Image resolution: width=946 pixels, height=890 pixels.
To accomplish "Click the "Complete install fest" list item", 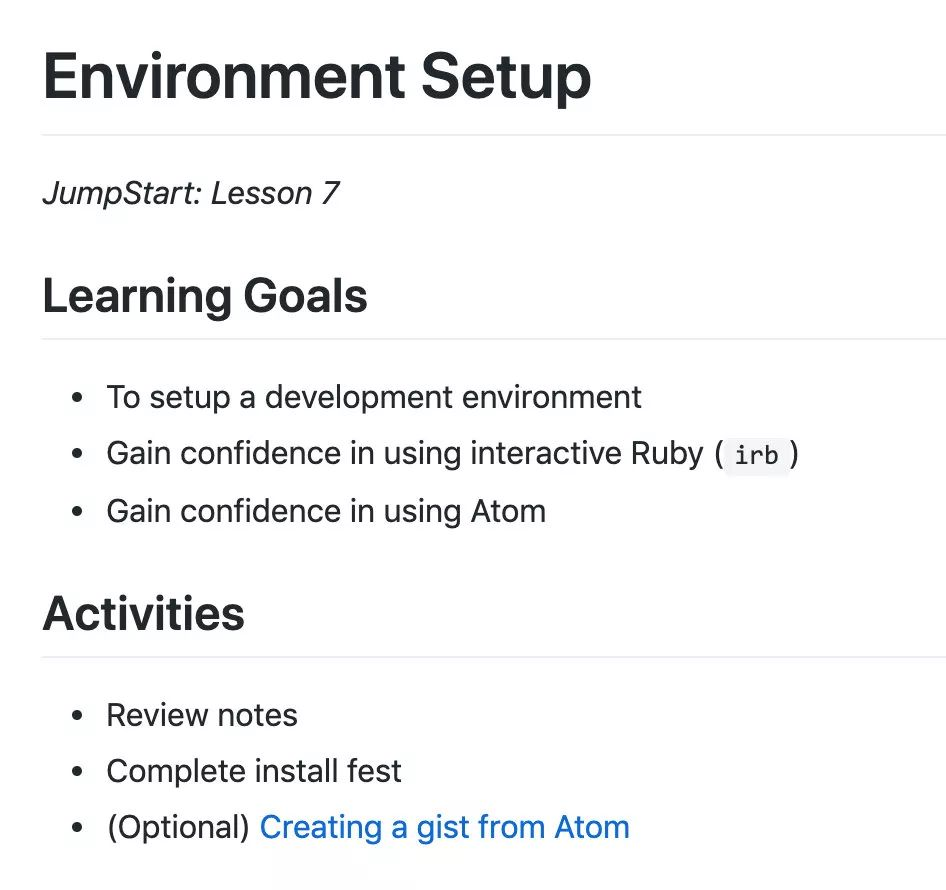I will coord(254,771).
